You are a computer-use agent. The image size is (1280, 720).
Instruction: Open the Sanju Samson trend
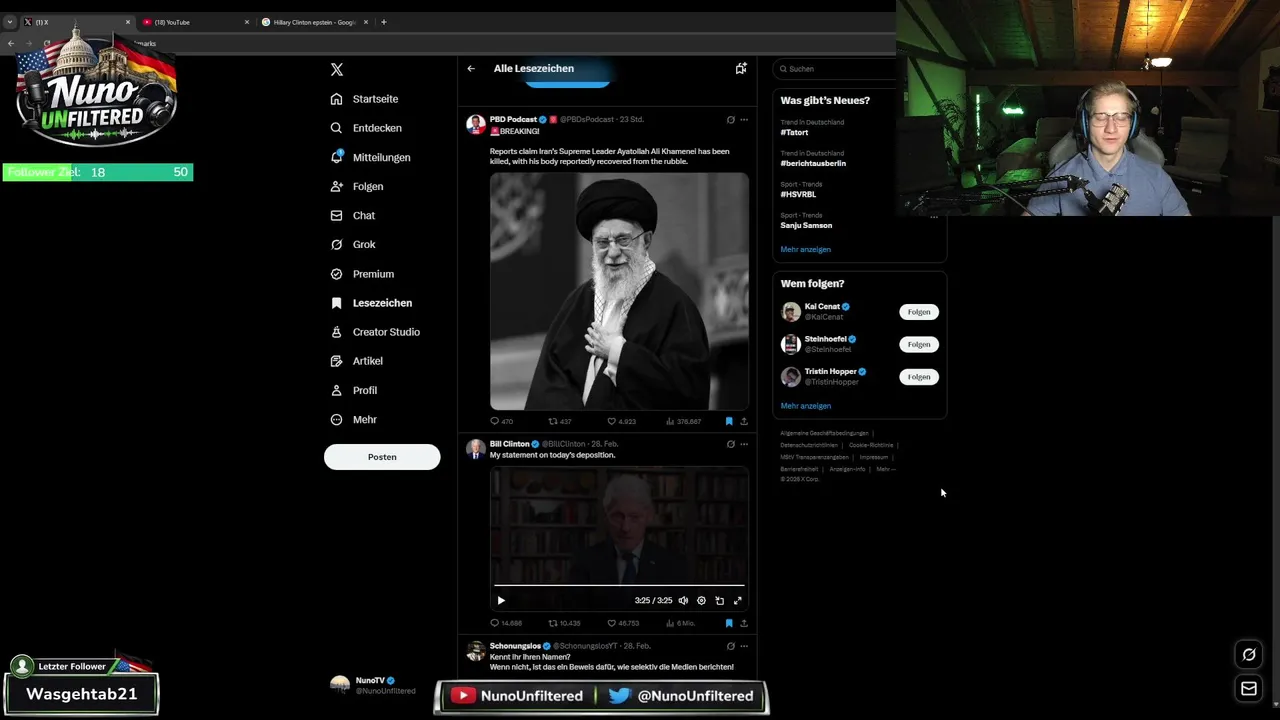(x=806, y=225)
